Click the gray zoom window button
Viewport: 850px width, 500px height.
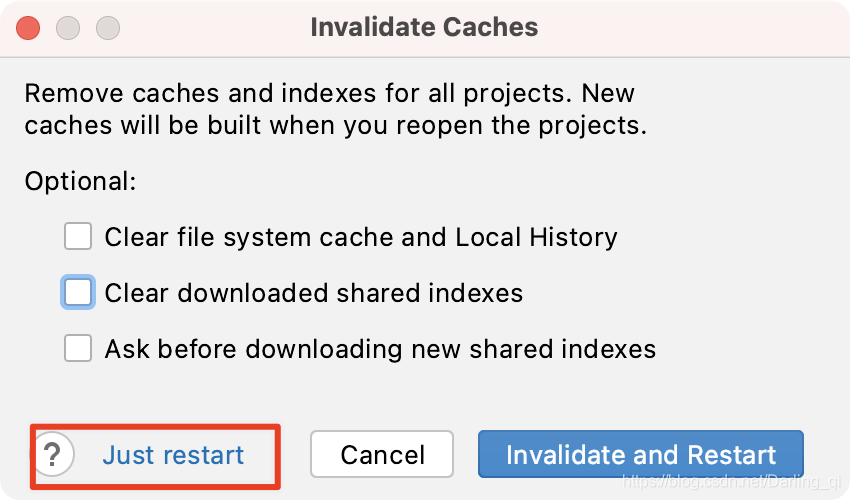107,27
